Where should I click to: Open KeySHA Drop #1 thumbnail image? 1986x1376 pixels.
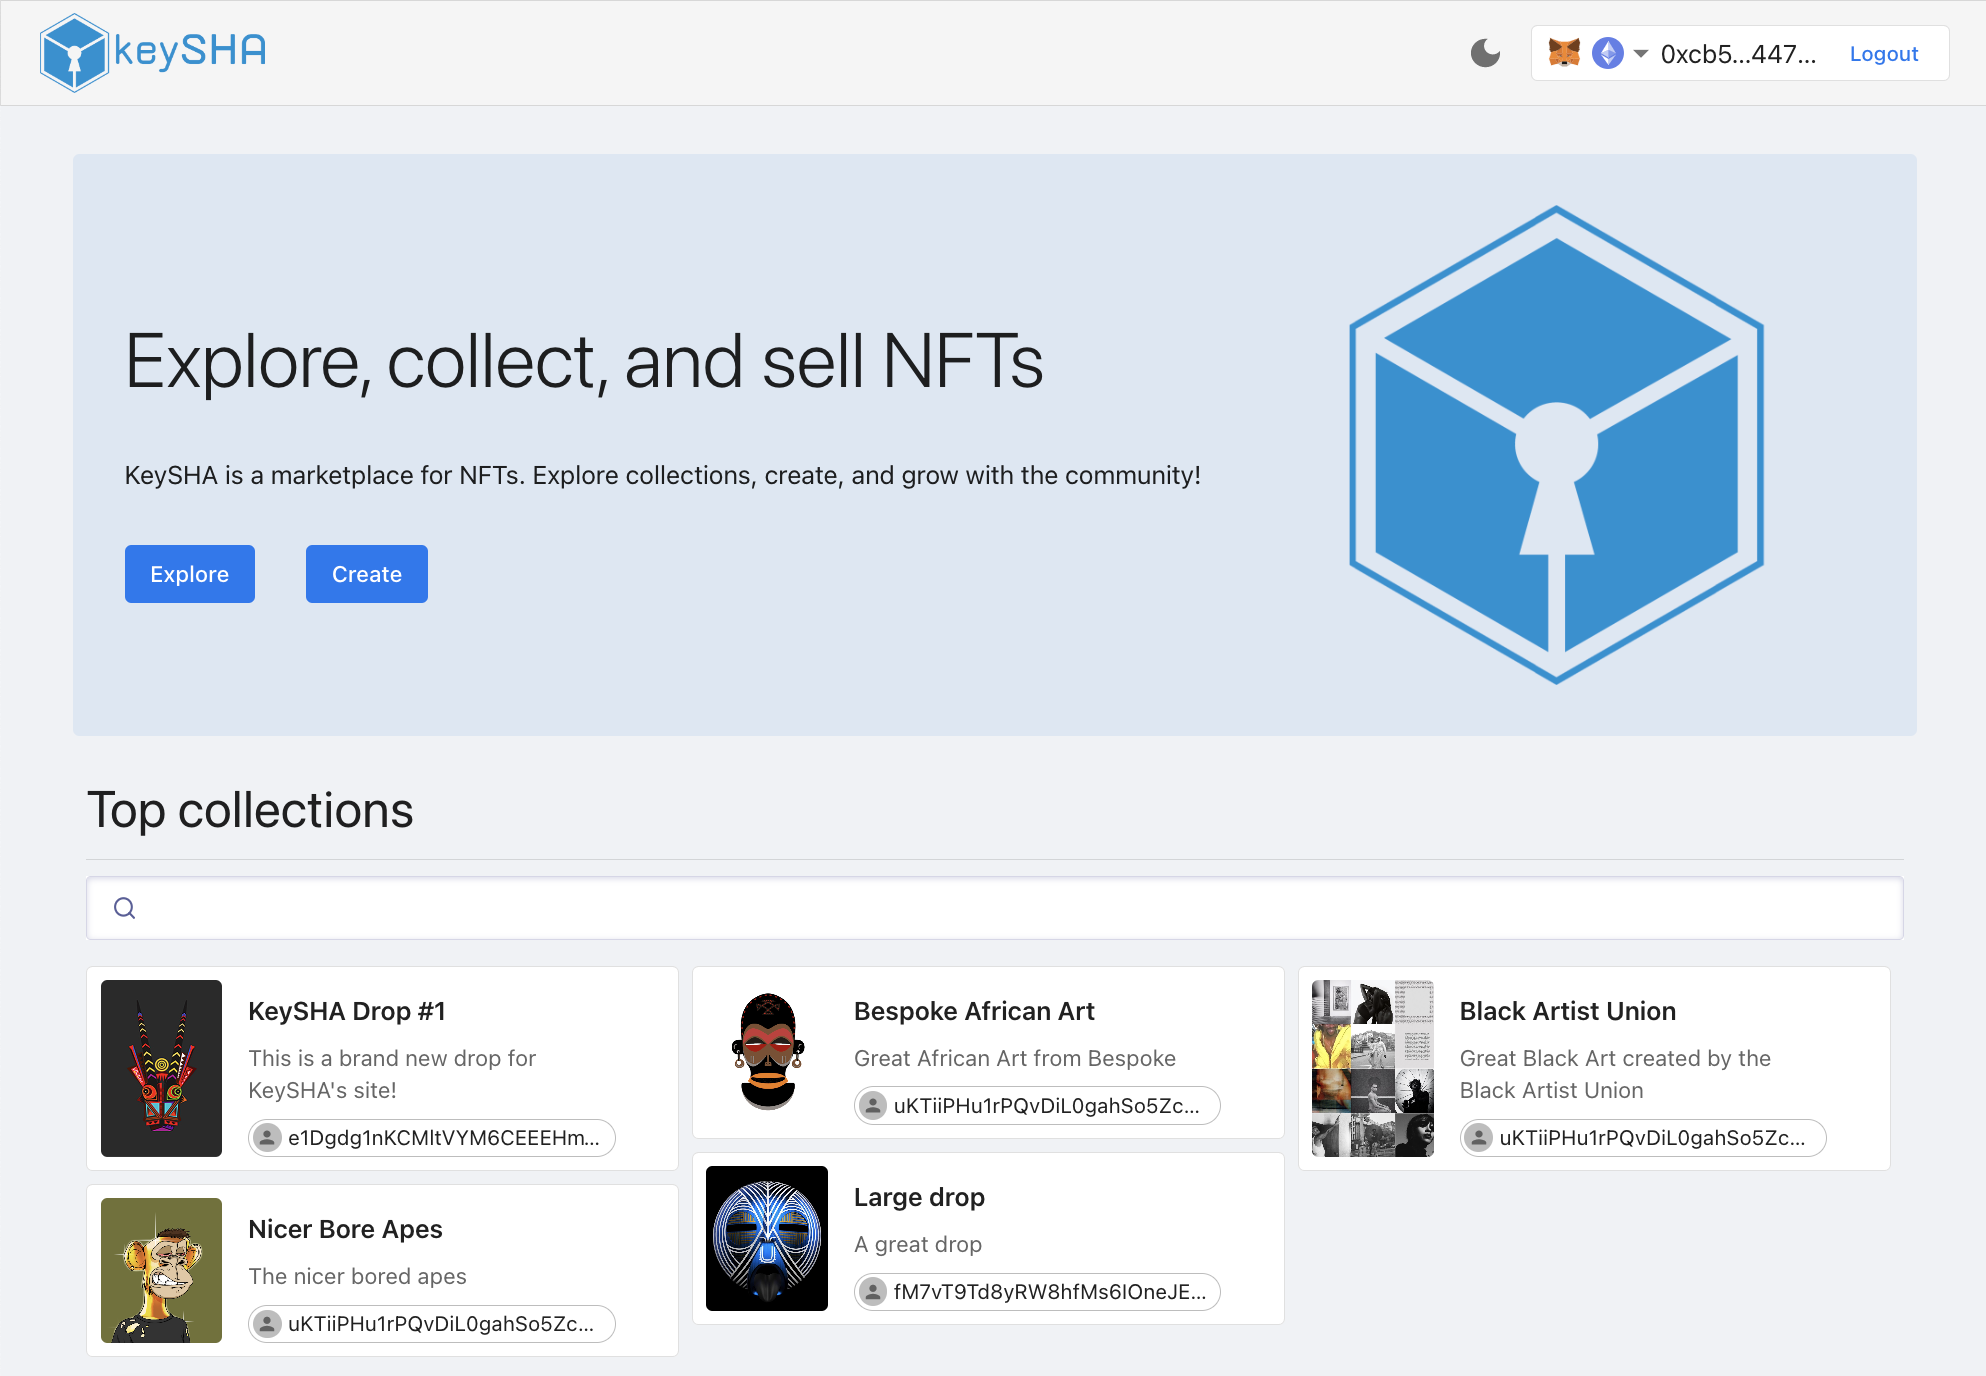[161, 1068]
